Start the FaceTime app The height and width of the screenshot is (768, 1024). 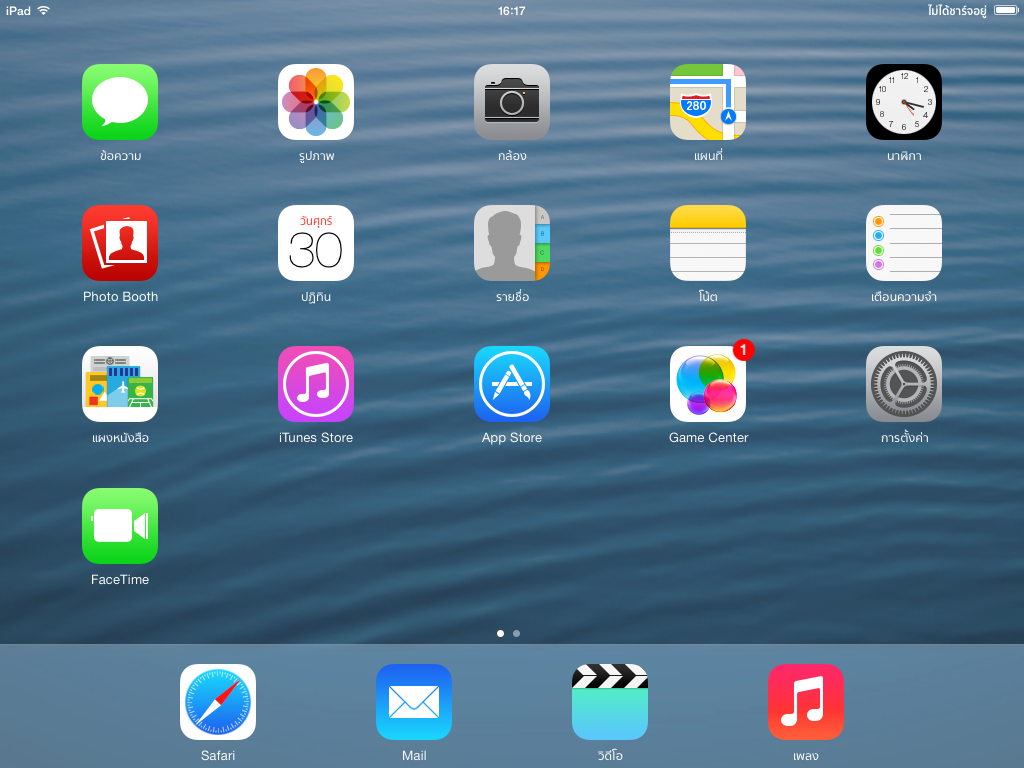[x=120, y=526]
